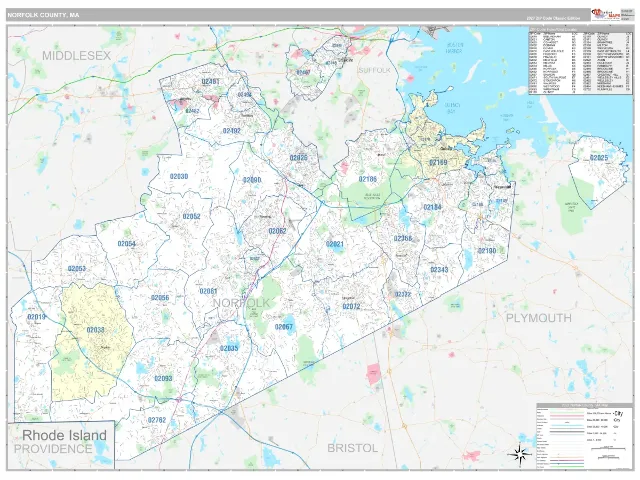
Task: Select ZIP code 02072 label
Action: click(351, 307)
